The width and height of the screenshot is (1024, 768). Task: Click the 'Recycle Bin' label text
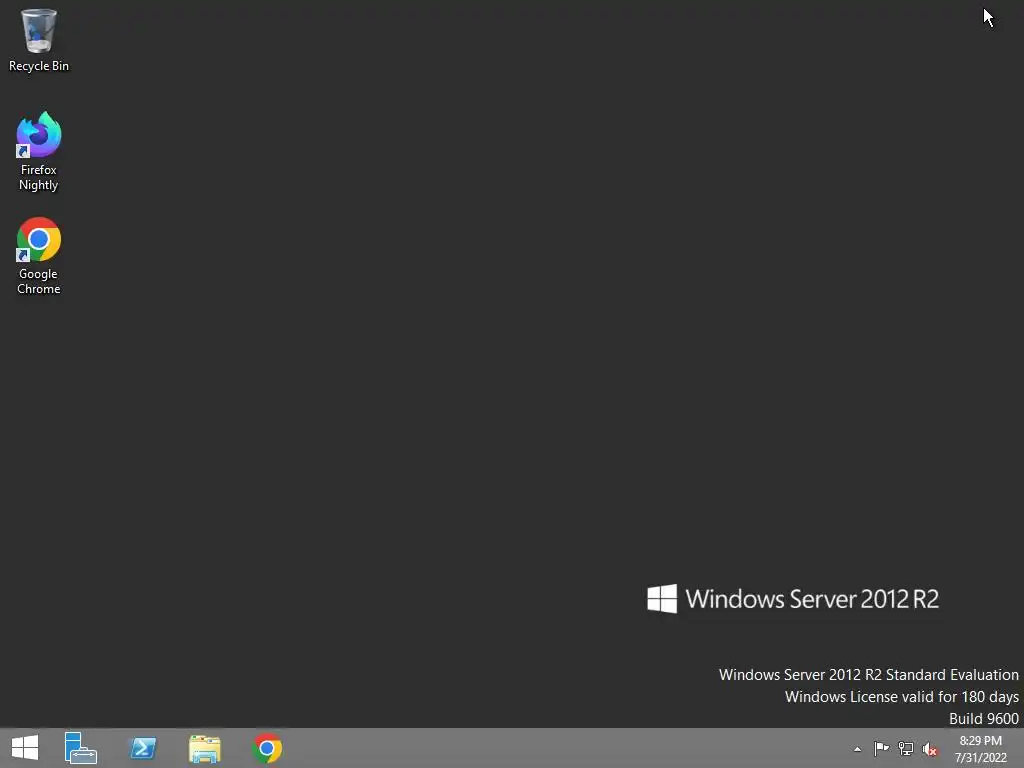(39, 66)
